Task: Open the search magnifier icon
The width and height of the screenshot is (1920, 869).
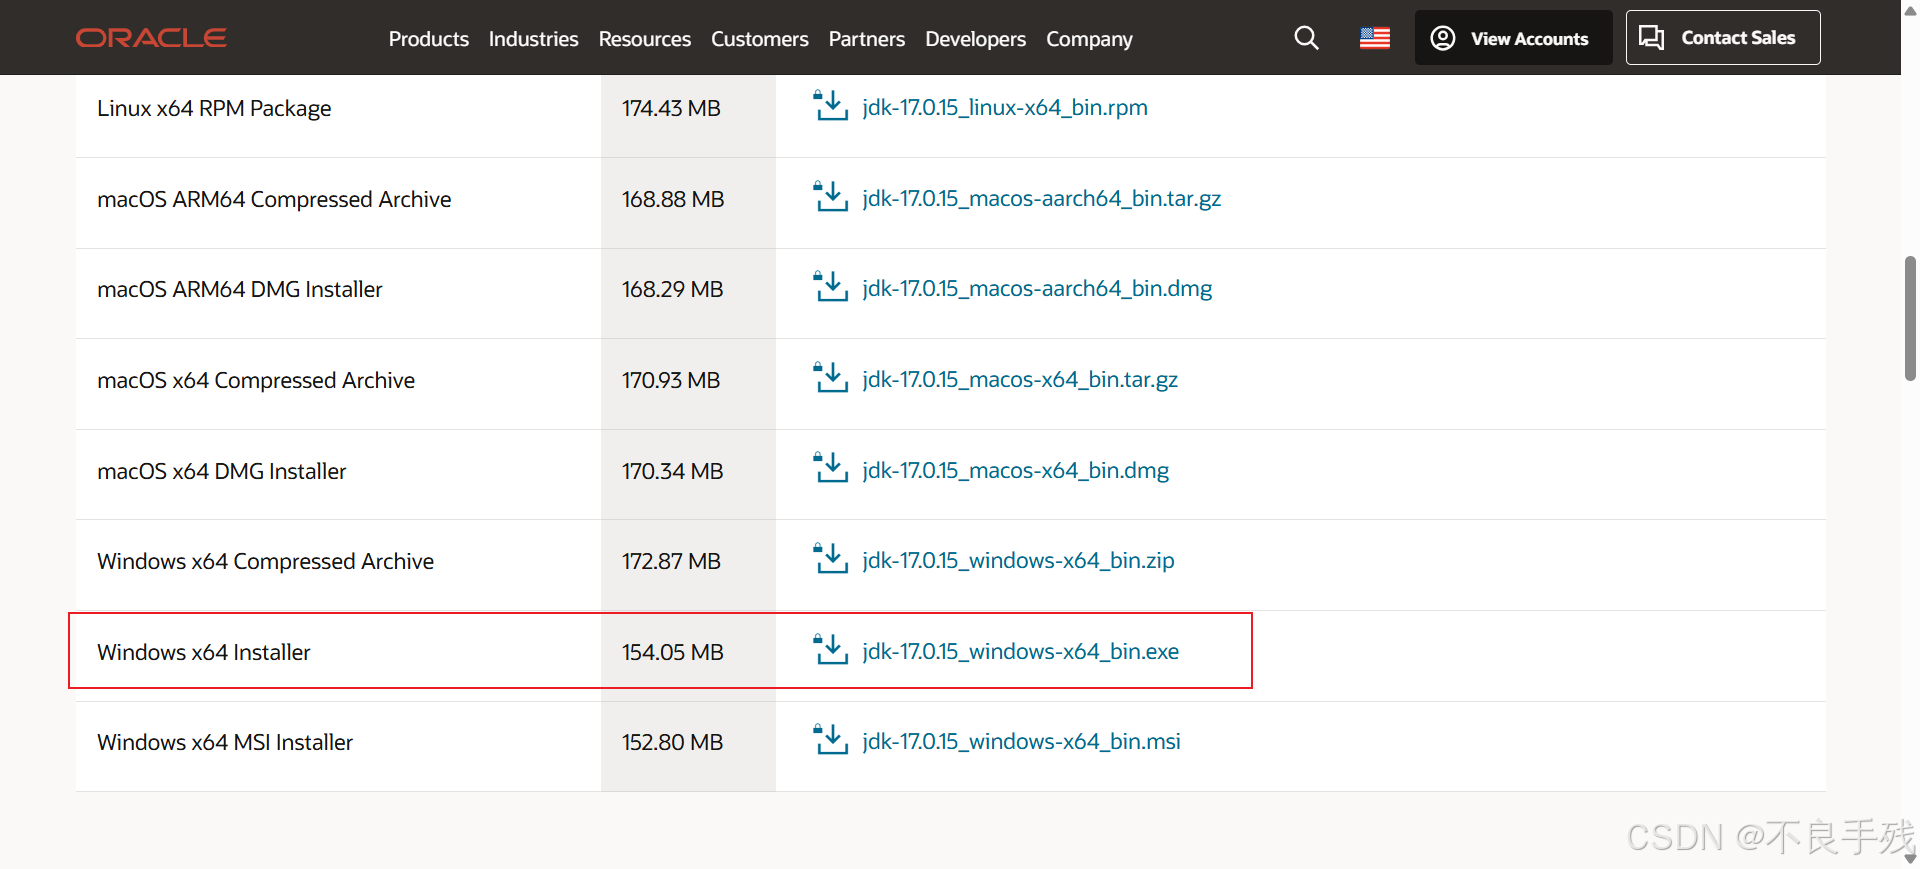Action: tap(1306, 38)
